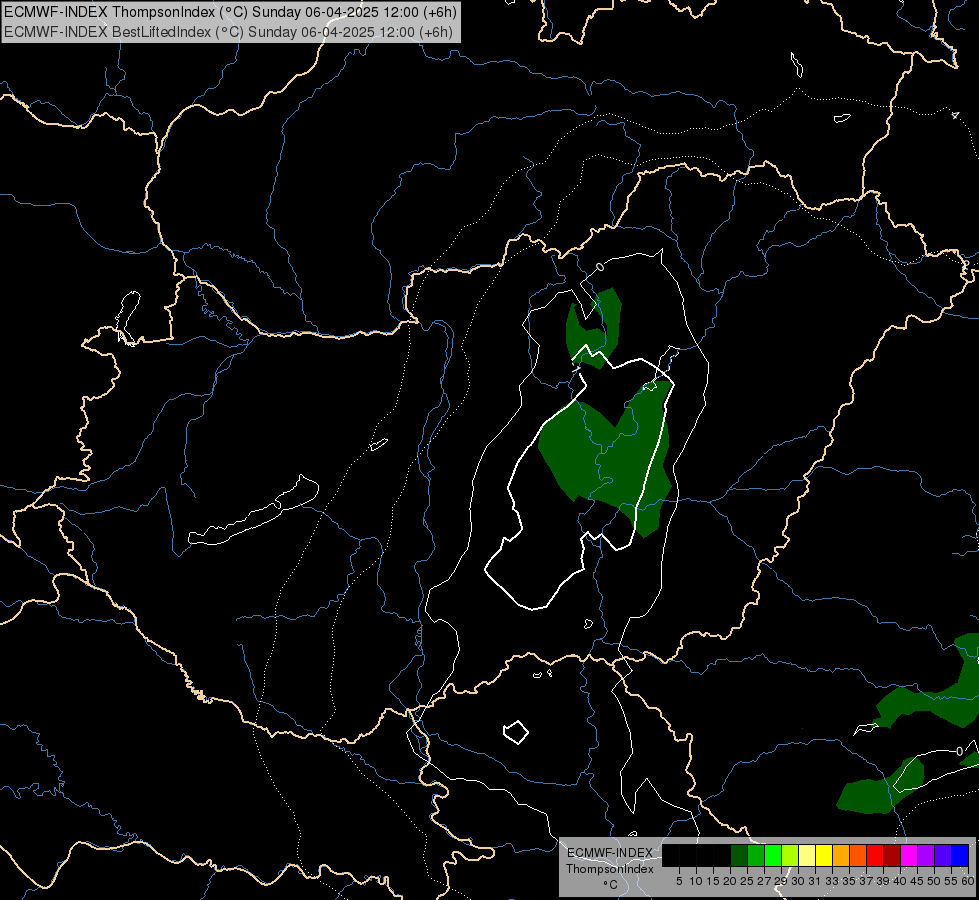Click the BestLiftedIndex title line
This screenshot has width=979, height=900.
229,32
